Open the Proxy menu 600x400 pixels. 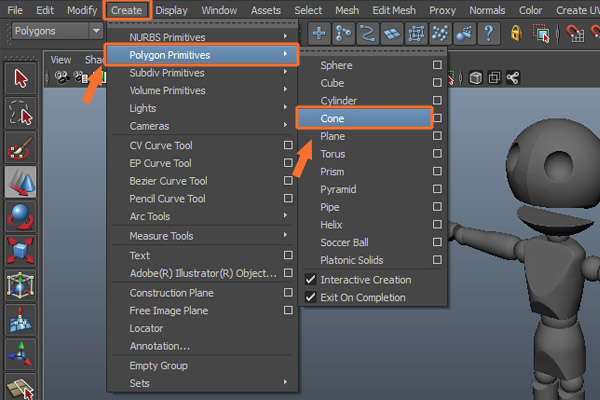tap(442, 10)
